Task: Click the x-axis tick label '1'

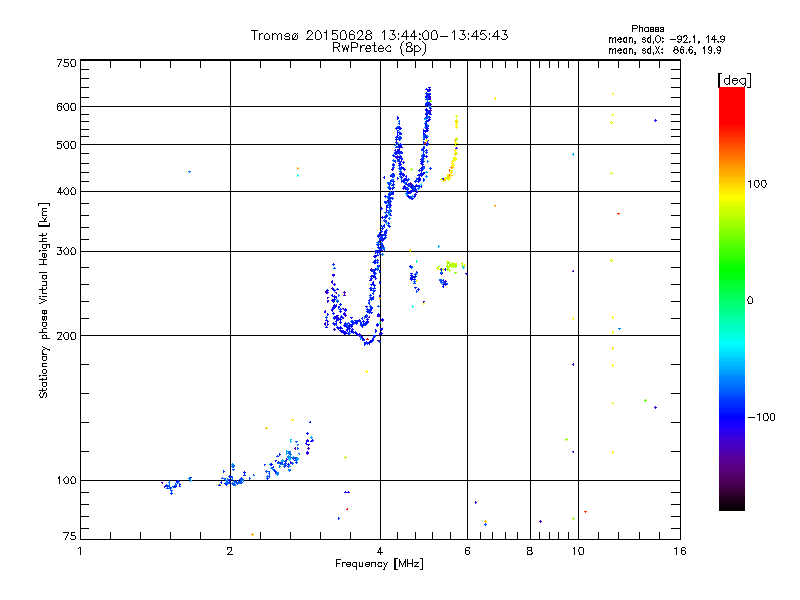Action: (80, 551)
